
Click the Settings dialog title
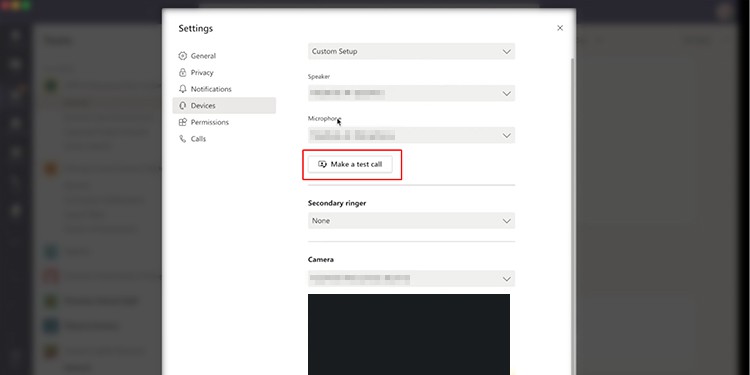(196, 29)
